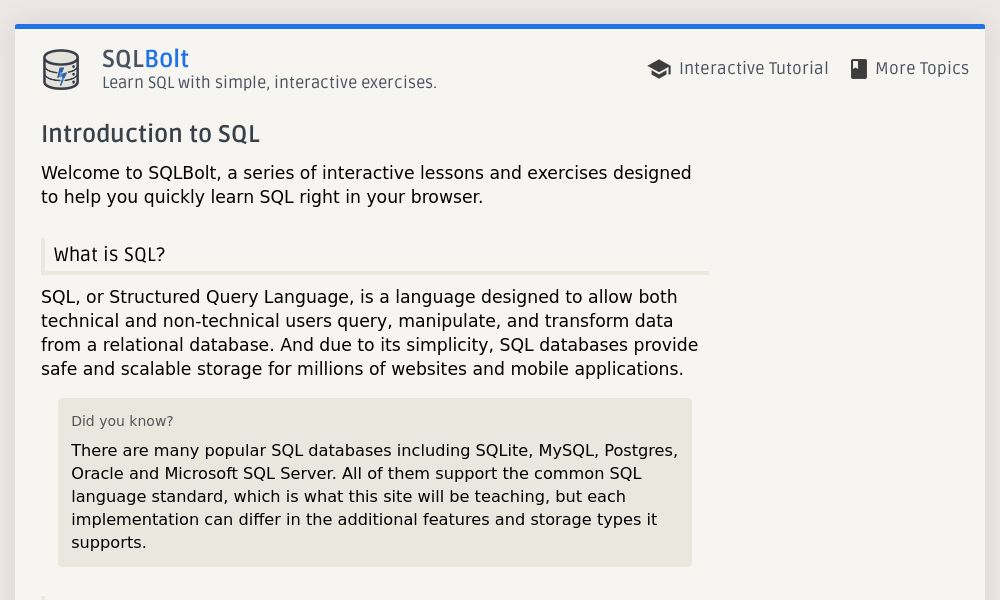Click the book icon beside More Topics
1000x600 pixels.
[858, 68]
